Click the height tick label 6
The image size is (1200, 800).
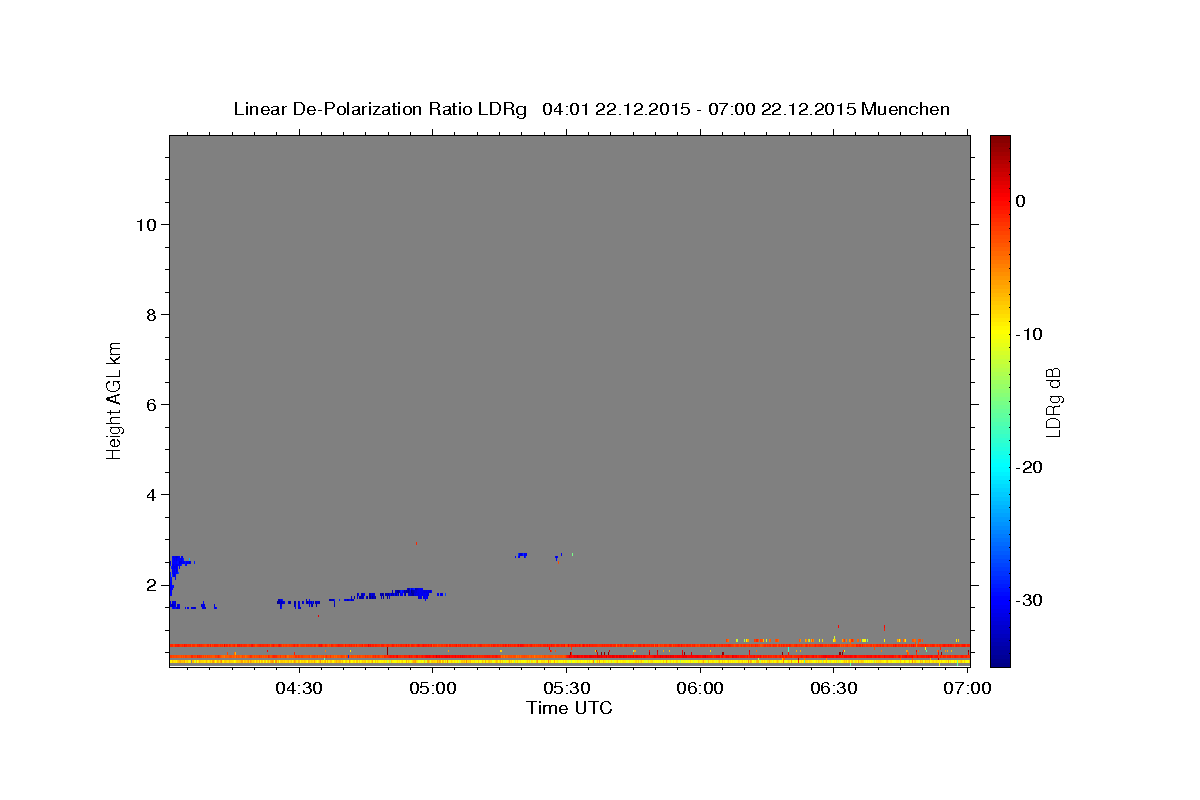click(152, 405)
